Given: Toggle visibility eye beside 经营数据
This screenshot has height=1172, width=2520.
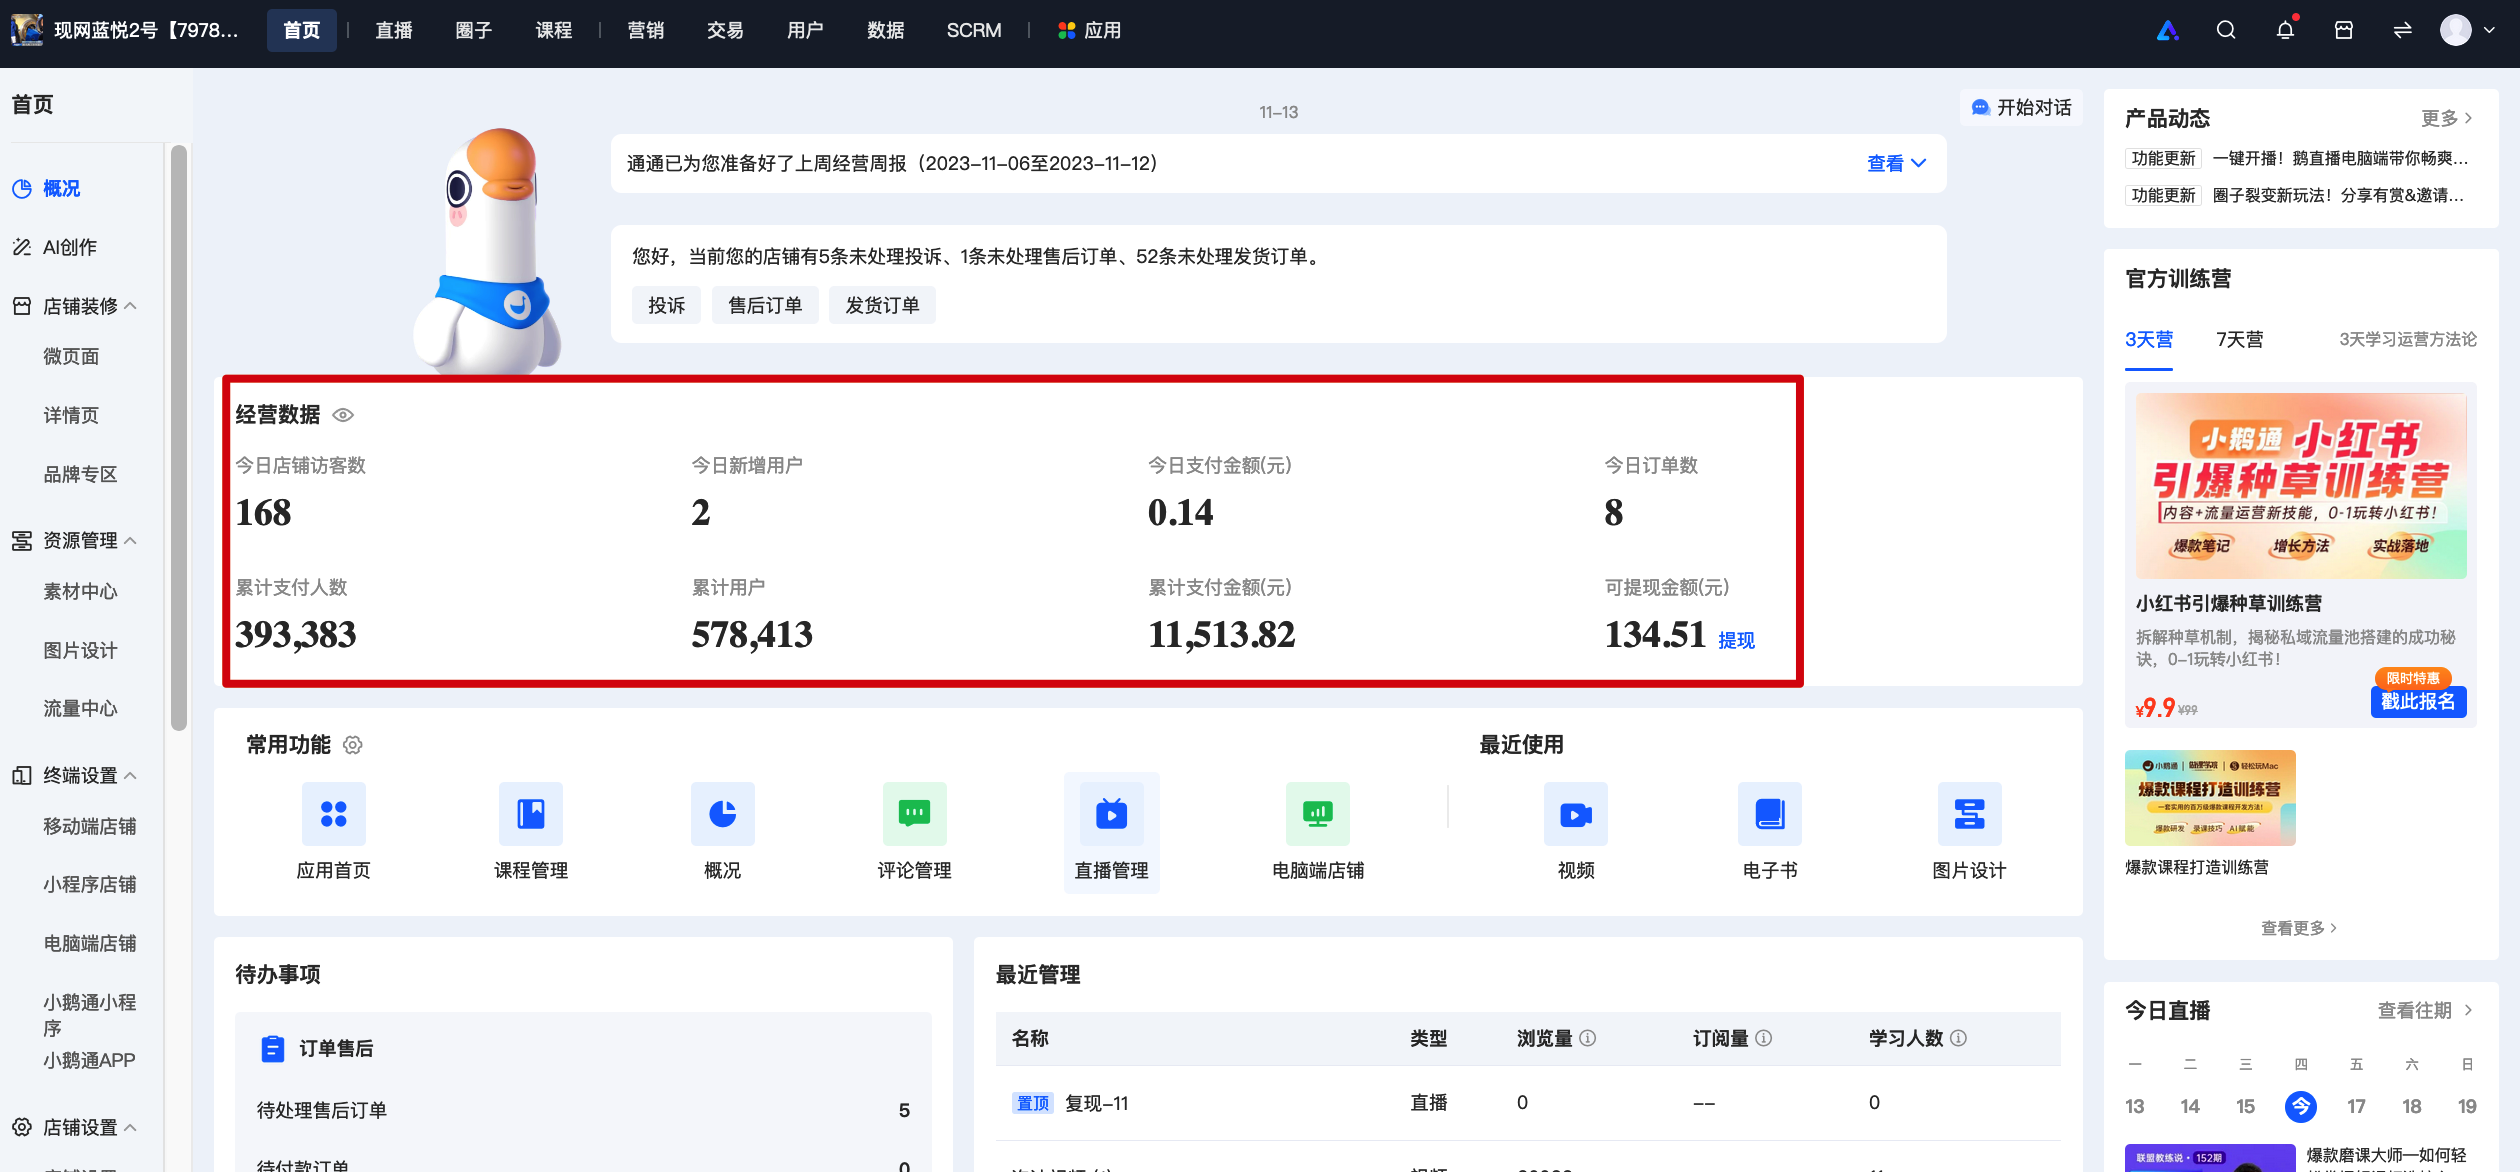Looking at the screenshot, I should (x=343, y=415).
